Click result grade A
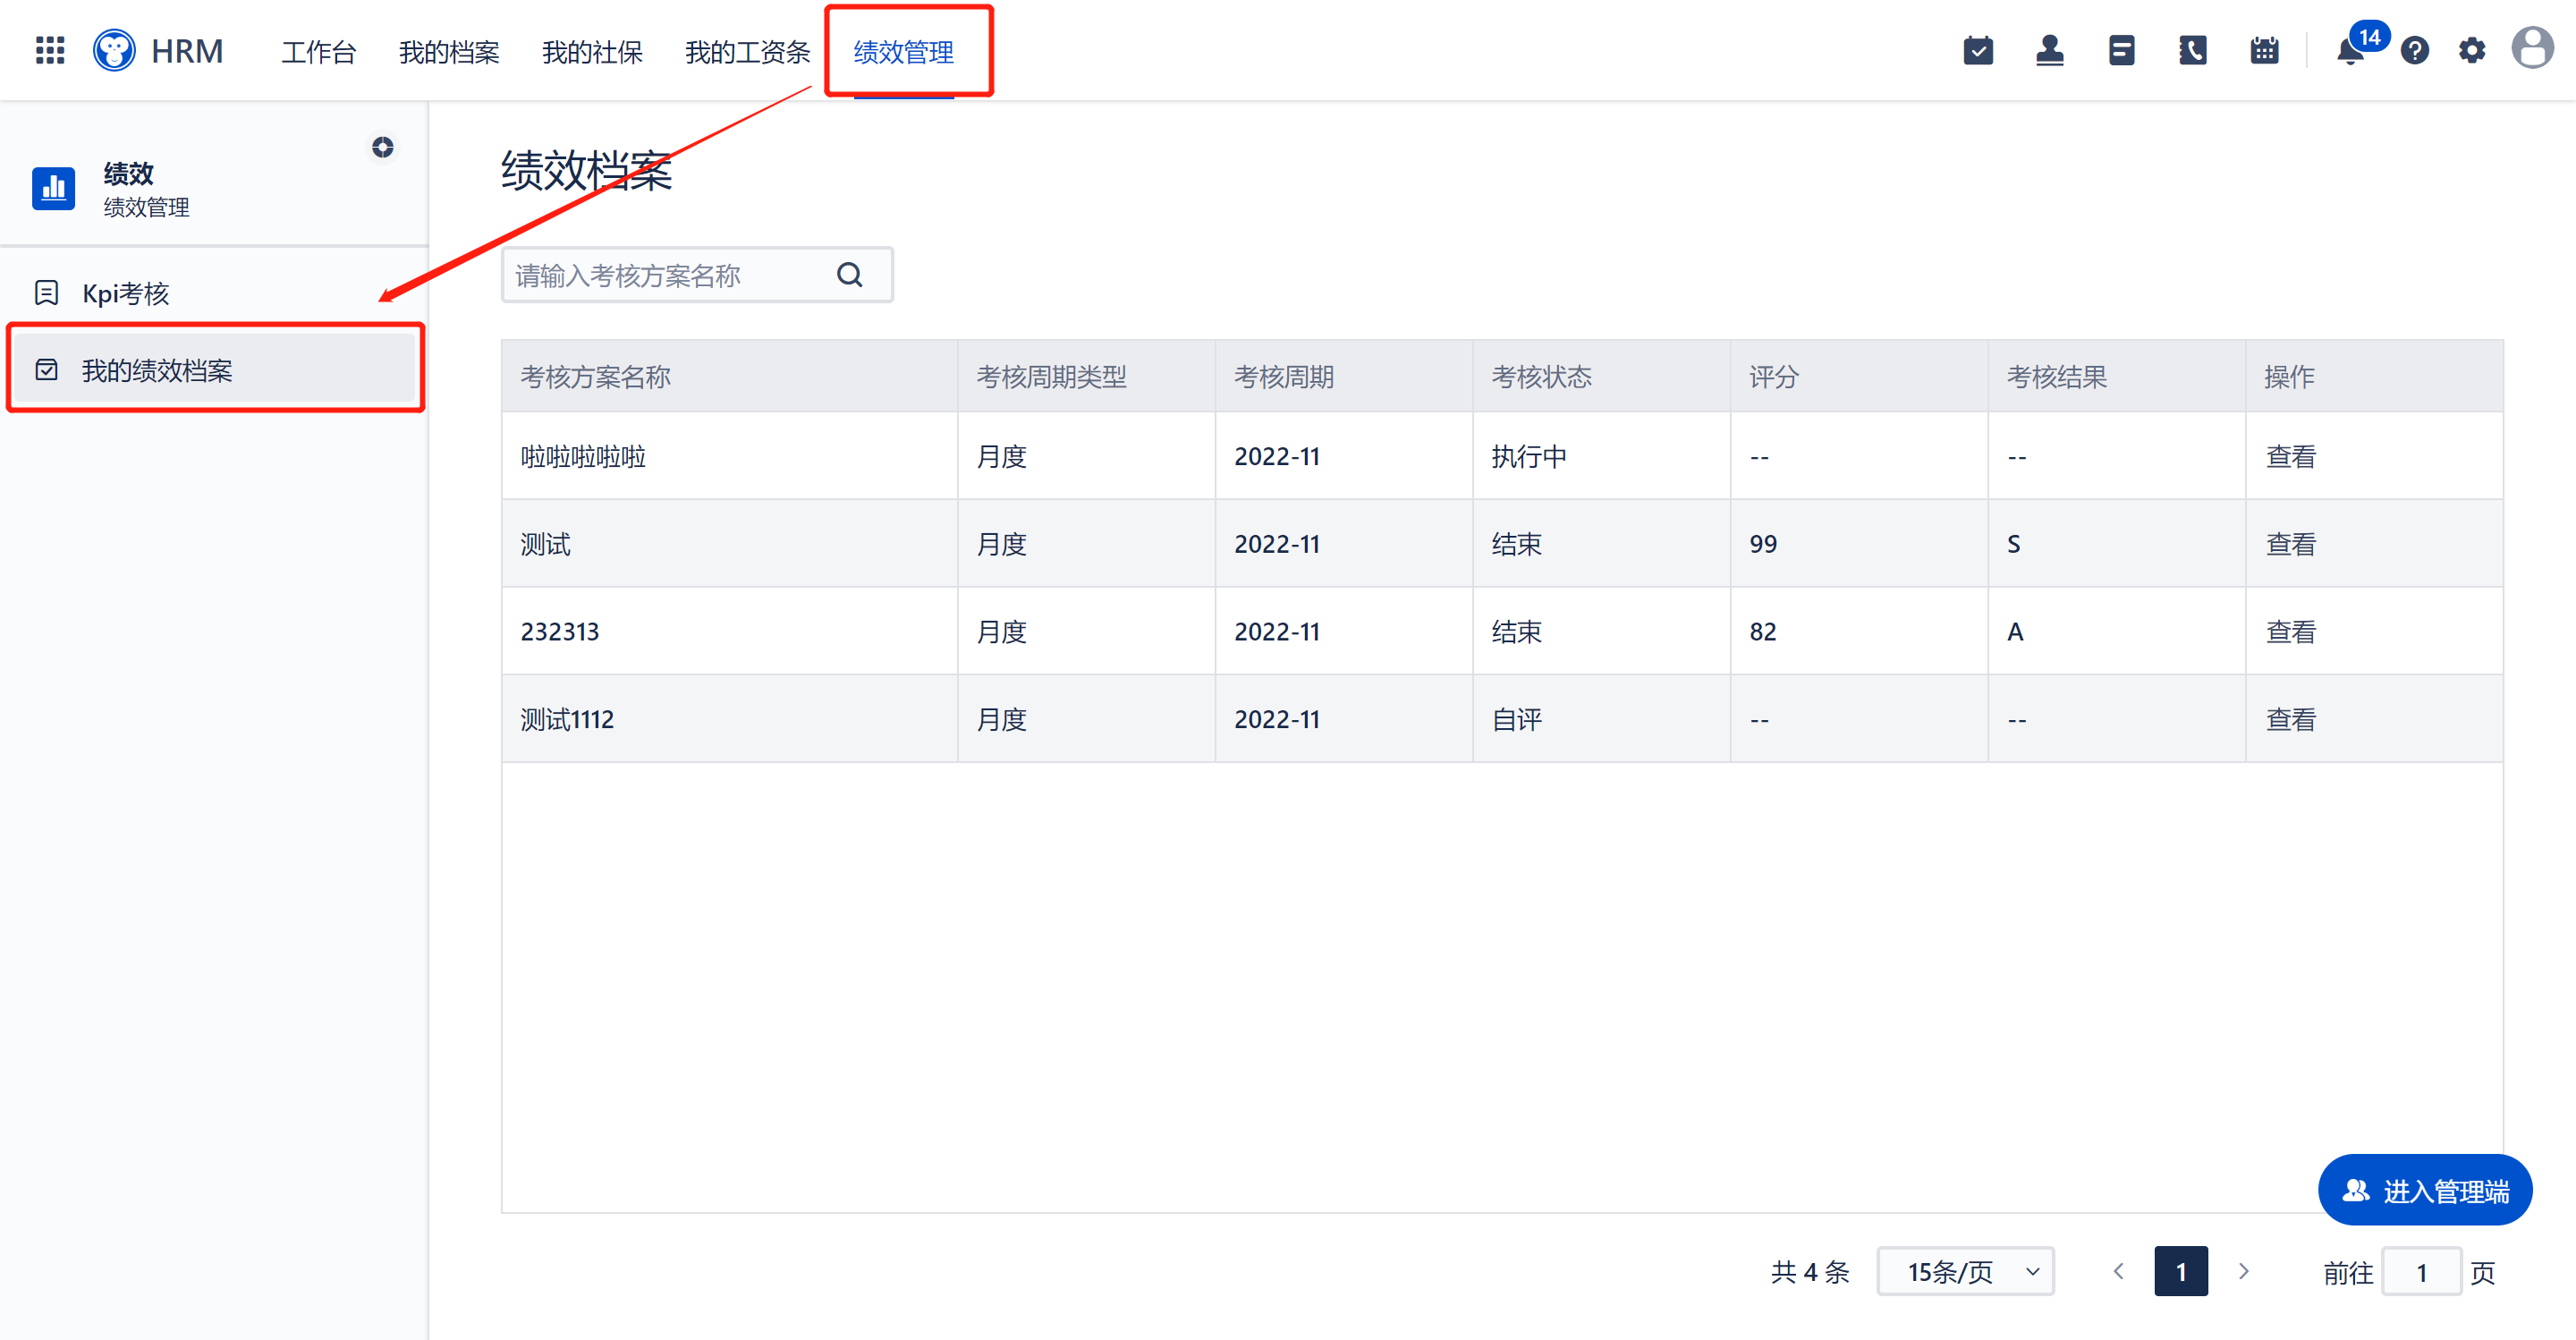Screen dimensions: 2576x1340 tap(2015, 631)
